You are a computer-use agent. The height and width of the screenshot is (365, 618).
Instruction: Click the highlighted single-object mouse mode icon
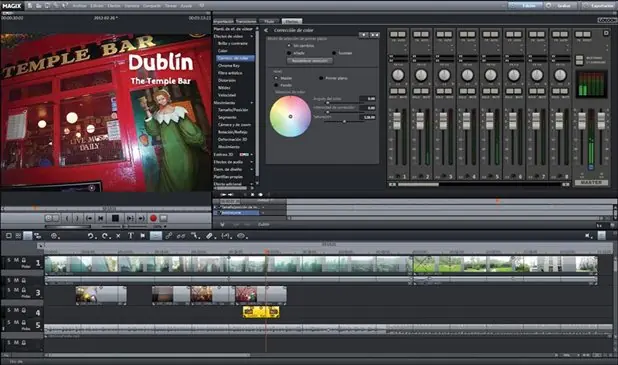click(x=156, y=236)
